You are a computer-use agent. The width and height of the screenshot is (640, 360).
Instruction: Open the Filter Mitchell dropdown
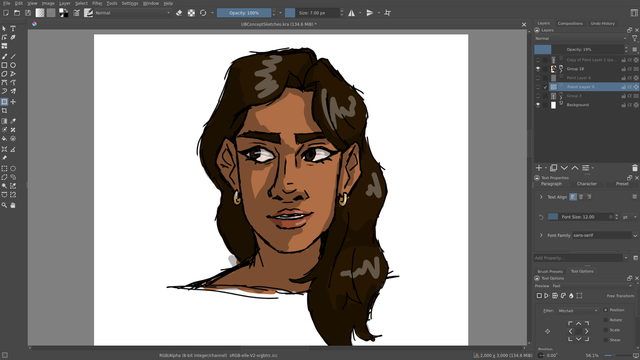[x=578, y=311]
